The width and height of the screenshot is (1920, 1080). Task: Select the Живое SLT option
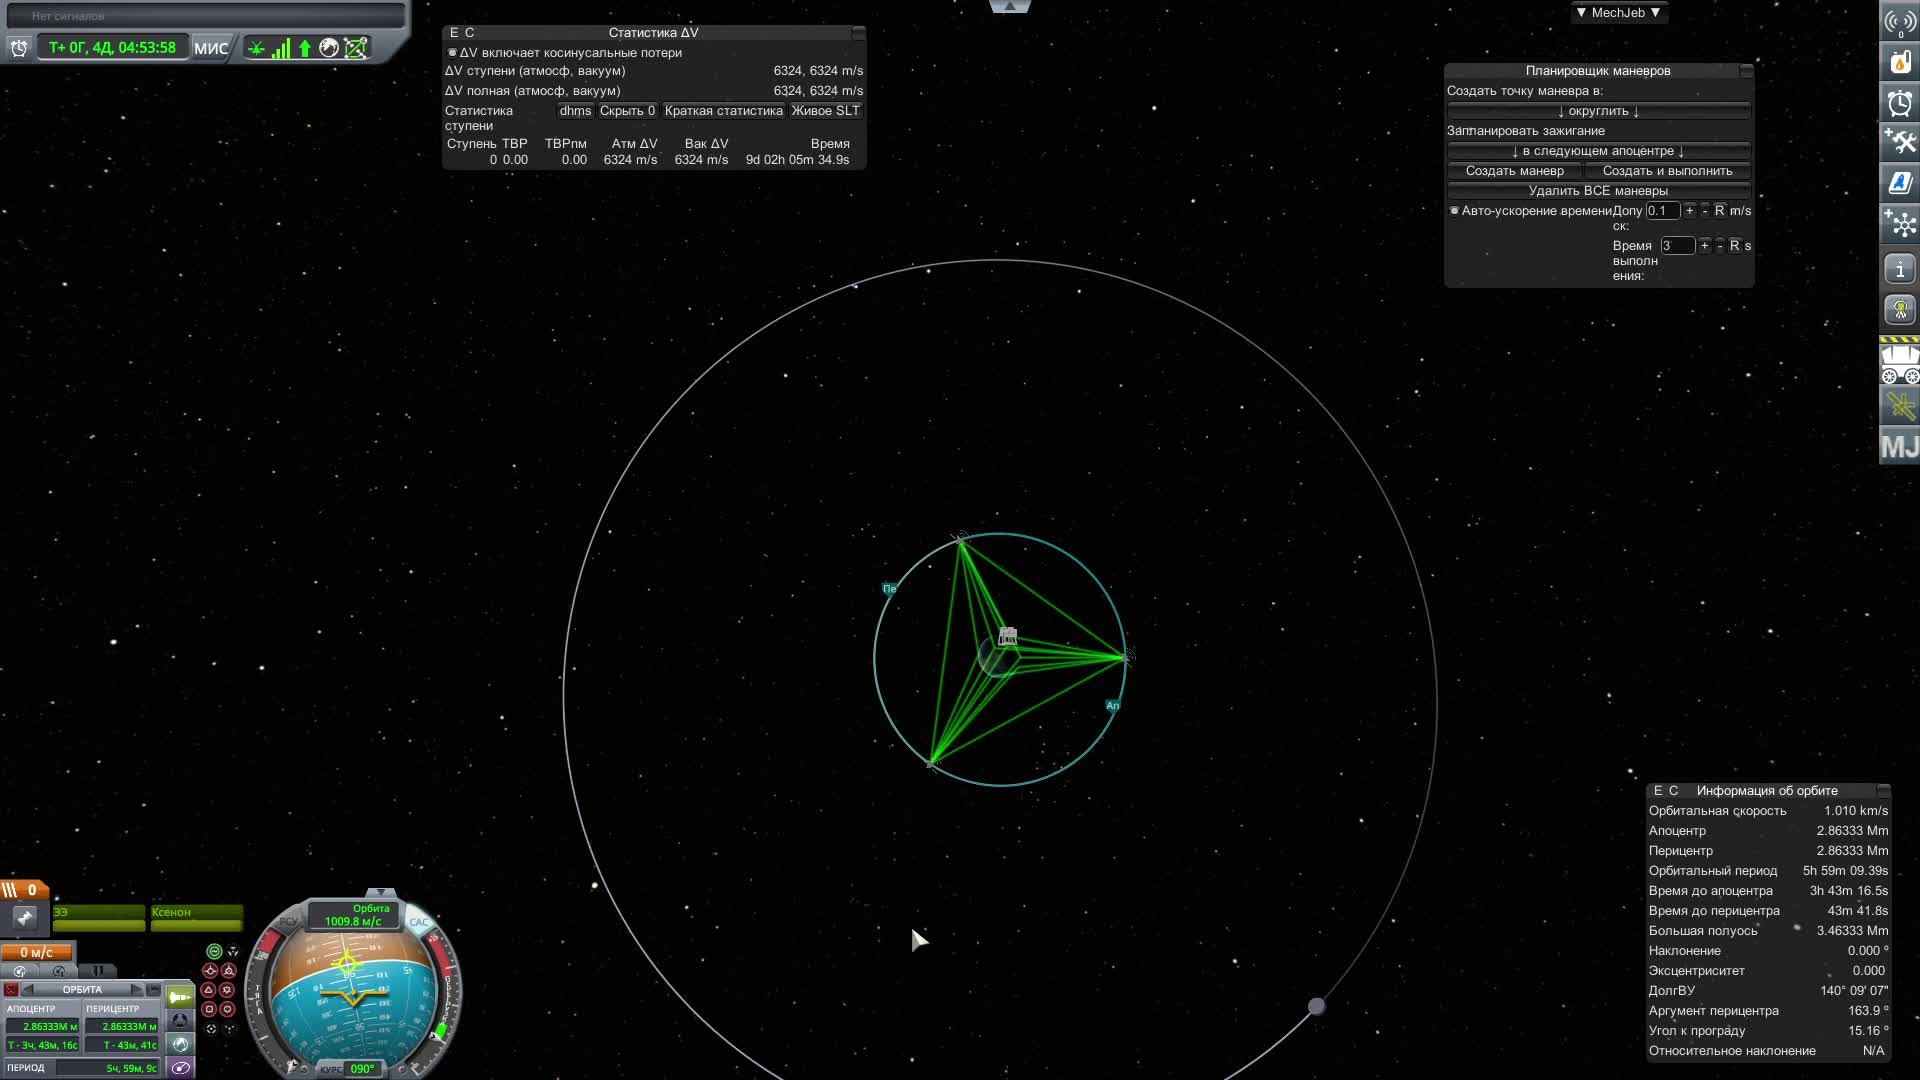point(825,111)
